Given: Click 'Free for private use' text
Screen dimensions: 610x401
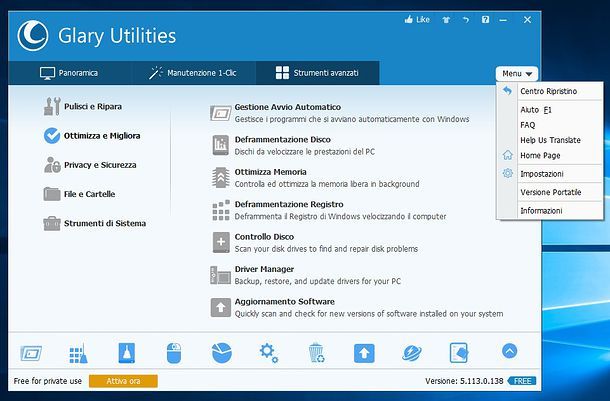Looking at the screenshot, I should [47, 381].
